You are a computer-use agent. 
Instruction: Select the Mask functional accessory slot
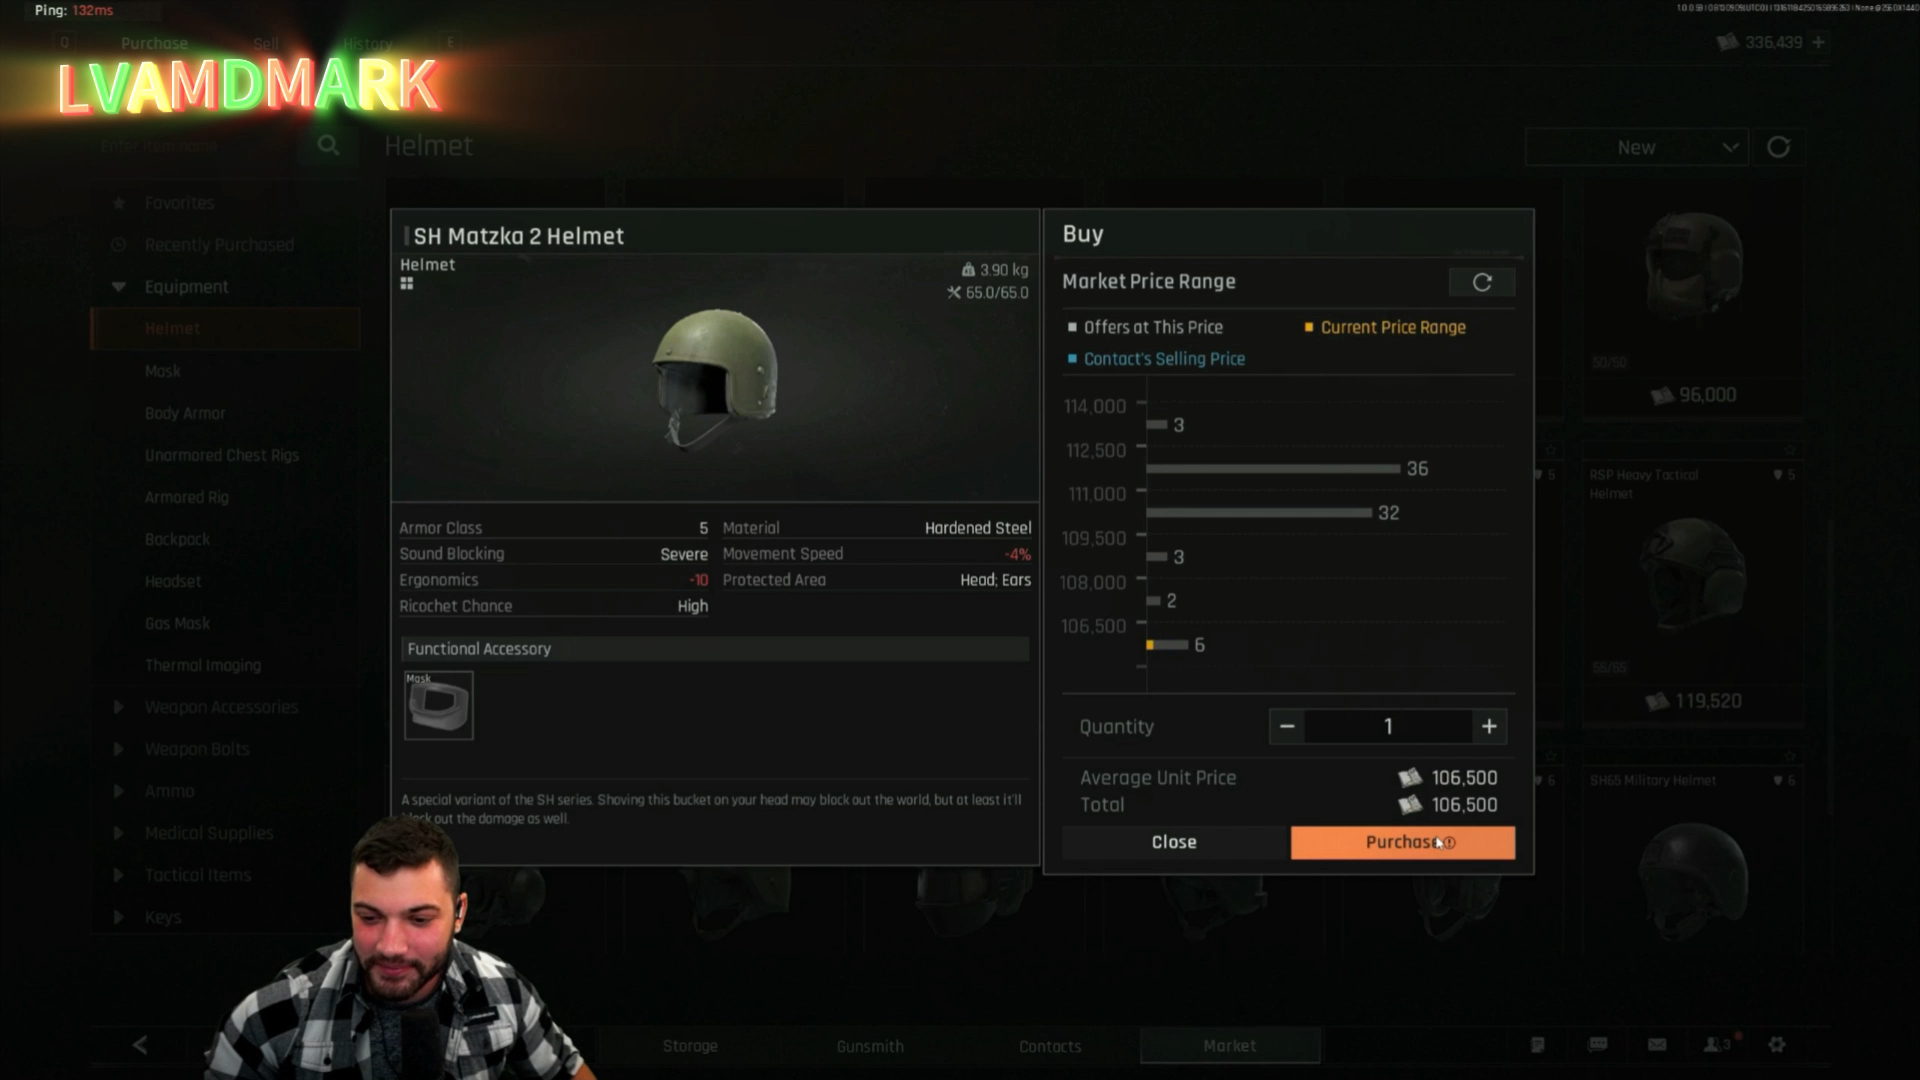coord(438,706)
